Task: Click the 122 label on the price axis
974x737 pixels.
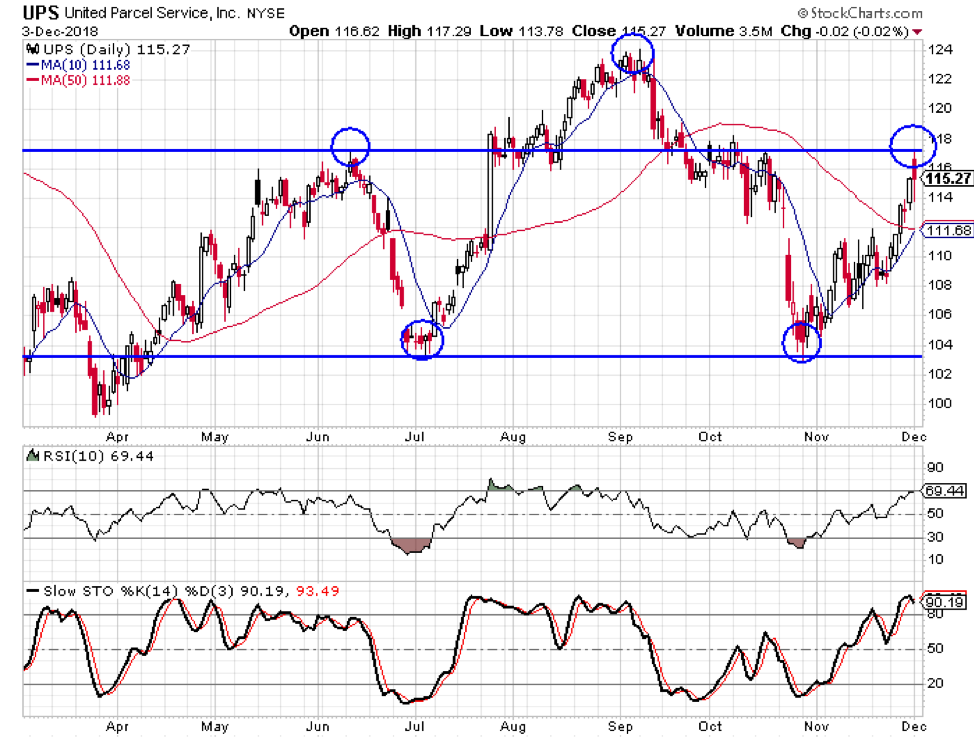Action: coord(940,79)
